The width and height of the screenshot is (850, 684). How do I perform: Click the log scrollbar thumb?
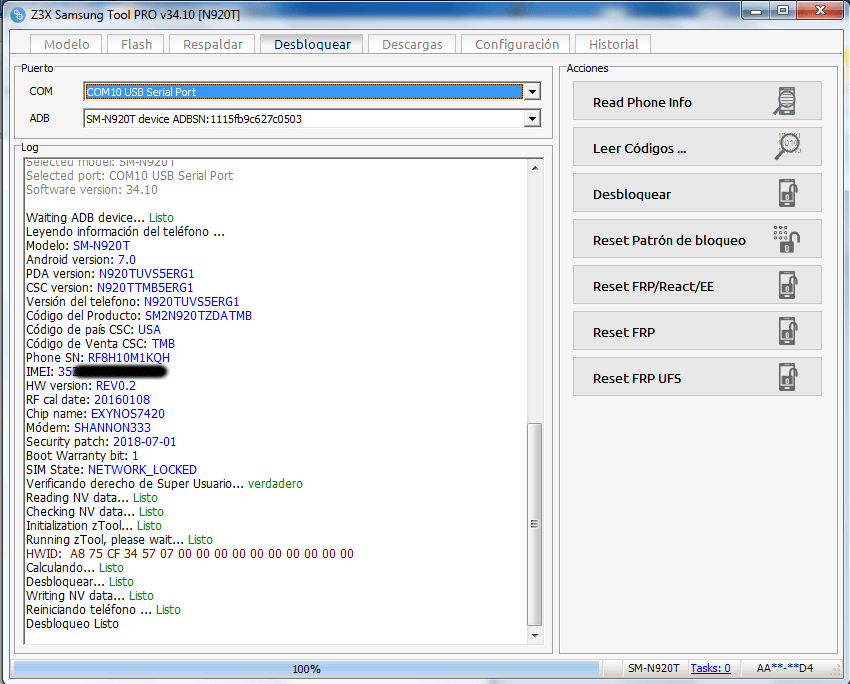pyautogui.click(x=535, y=524)
